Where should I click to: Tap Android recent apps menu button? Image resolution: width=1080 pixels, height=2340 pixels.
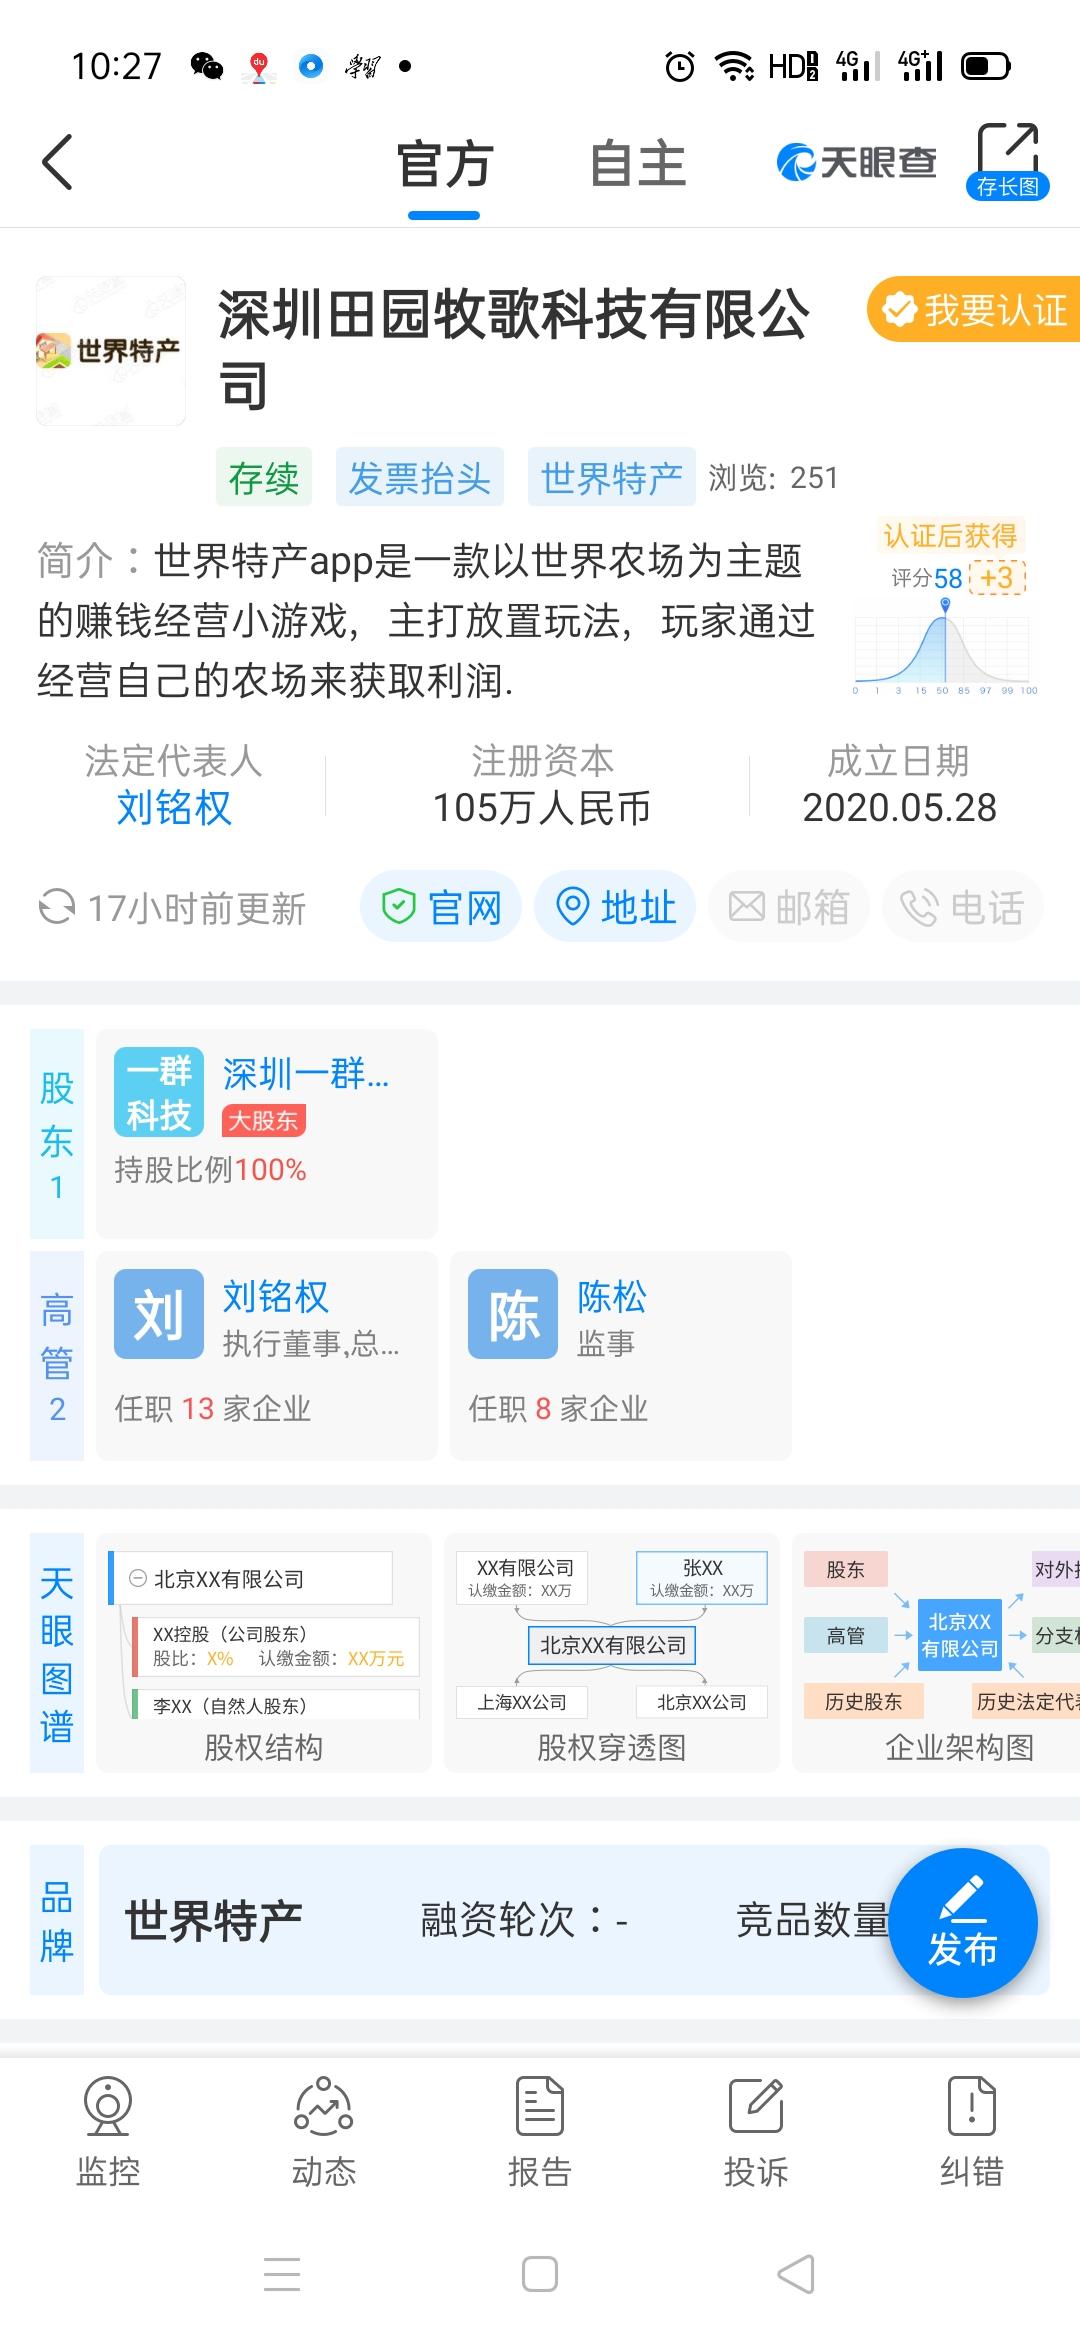[282, 2274]
